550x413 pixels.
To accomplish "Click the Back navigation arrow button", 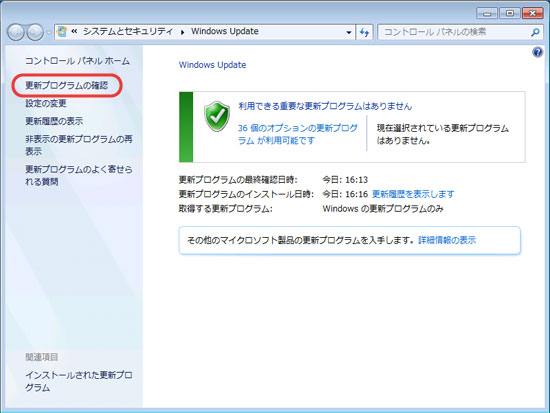I will pos(15,32).
